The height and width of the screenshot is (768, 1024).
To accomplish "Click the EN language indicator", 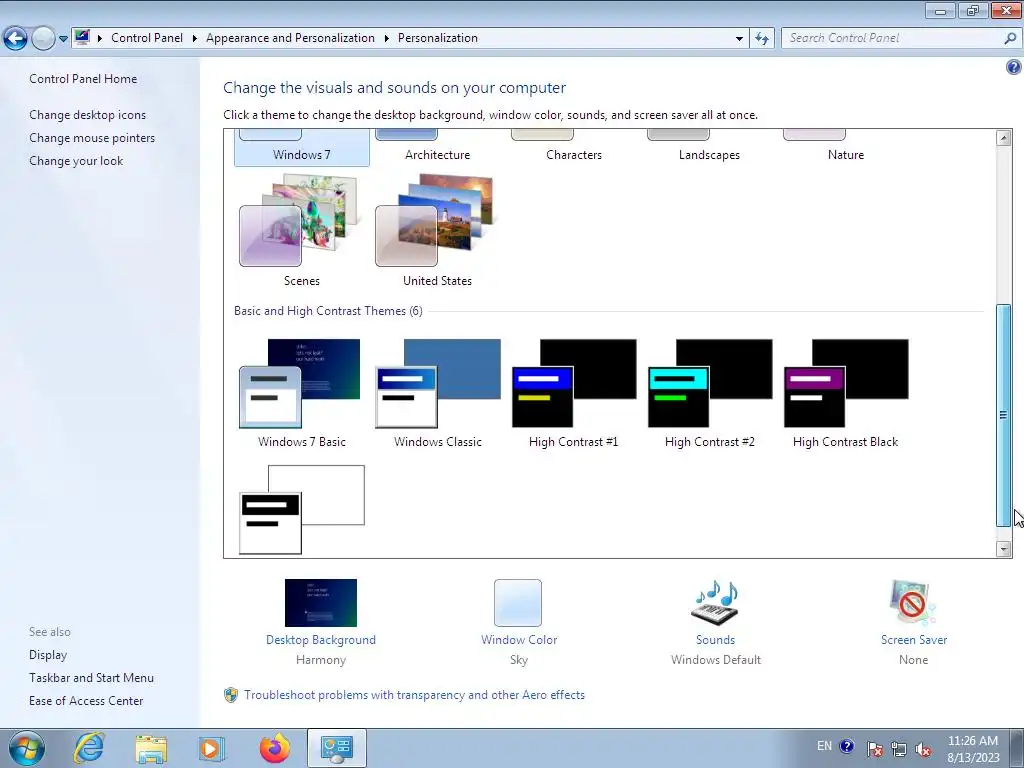I will pyautogui.click(x=824, y=746).
